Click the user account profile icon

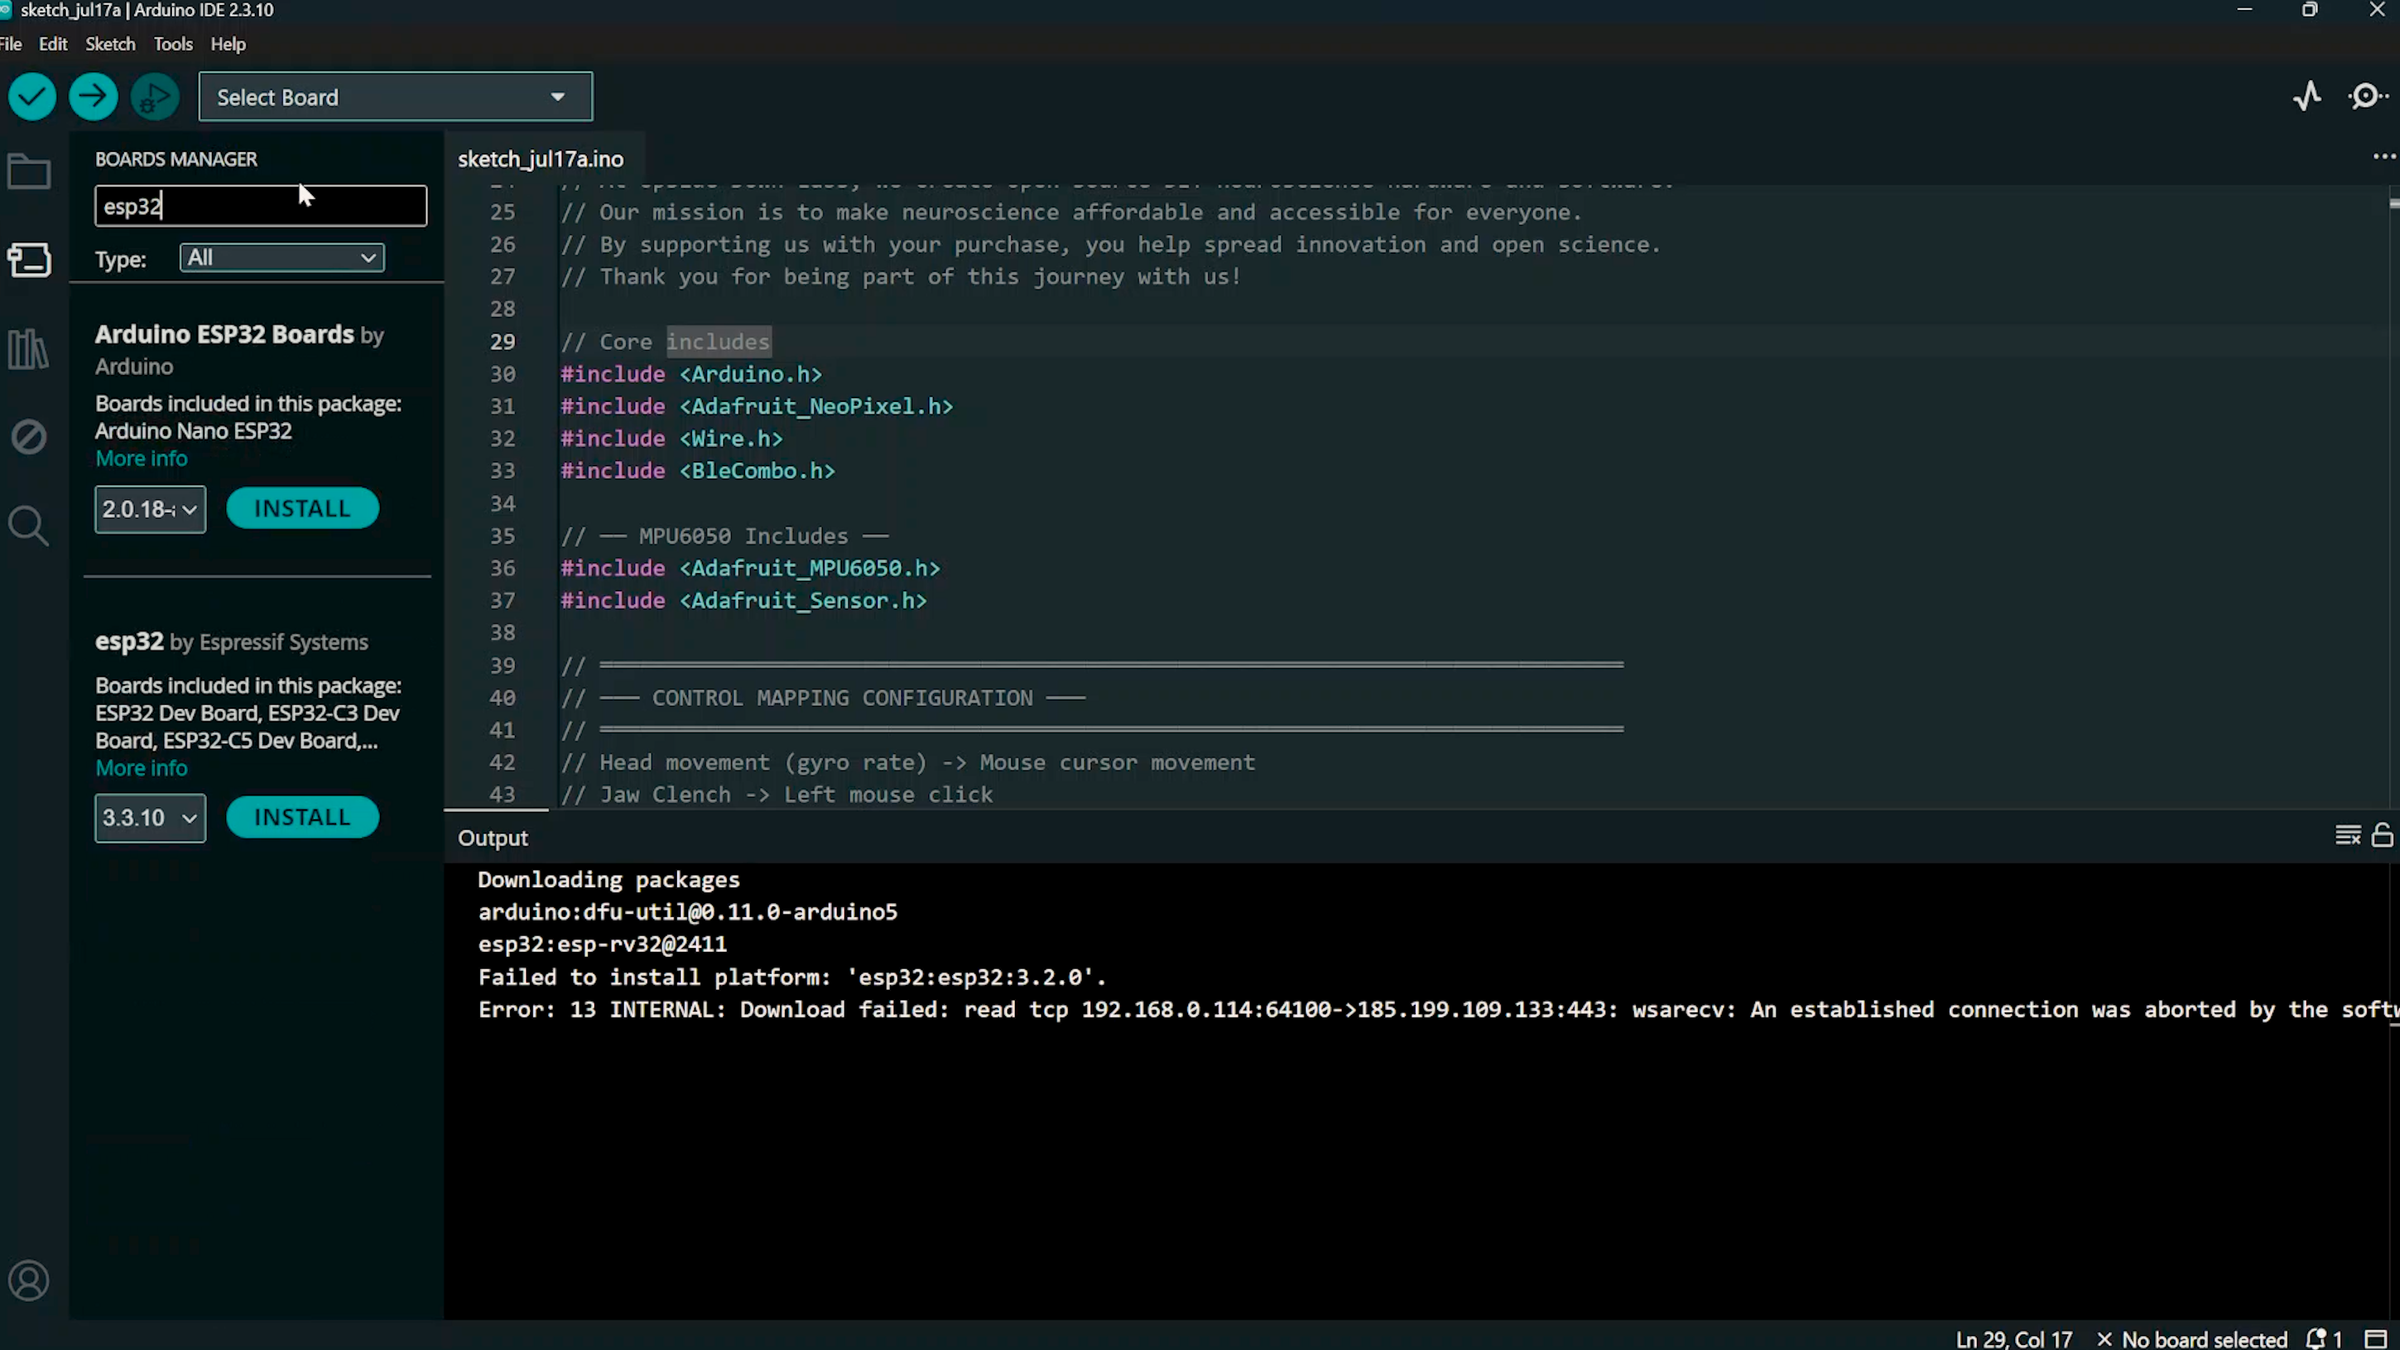click(29, 1281)
